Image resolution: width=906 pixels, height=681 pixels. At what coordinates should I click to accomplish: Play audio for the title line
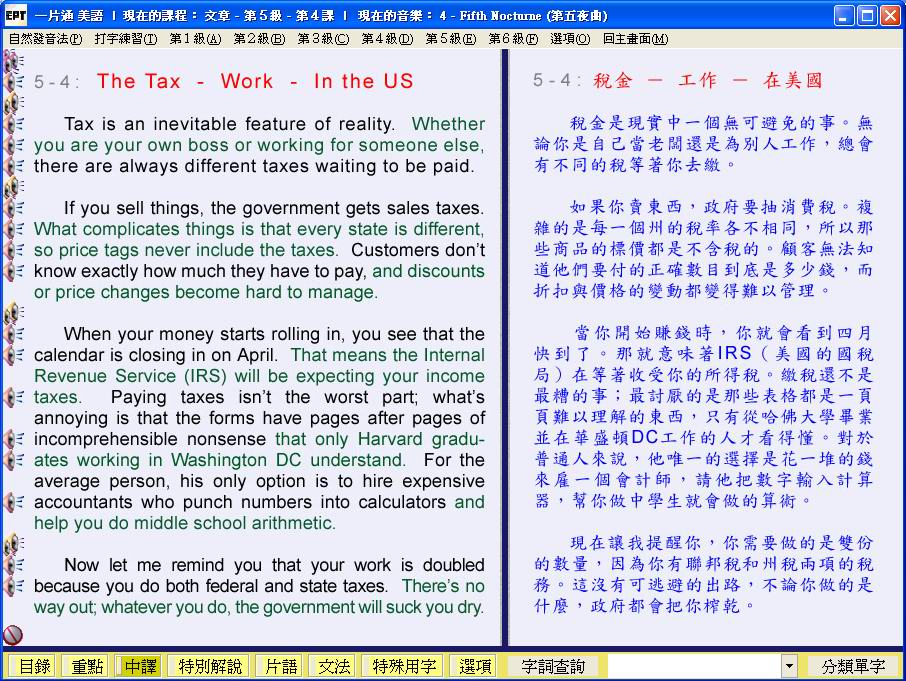[15, 82]
